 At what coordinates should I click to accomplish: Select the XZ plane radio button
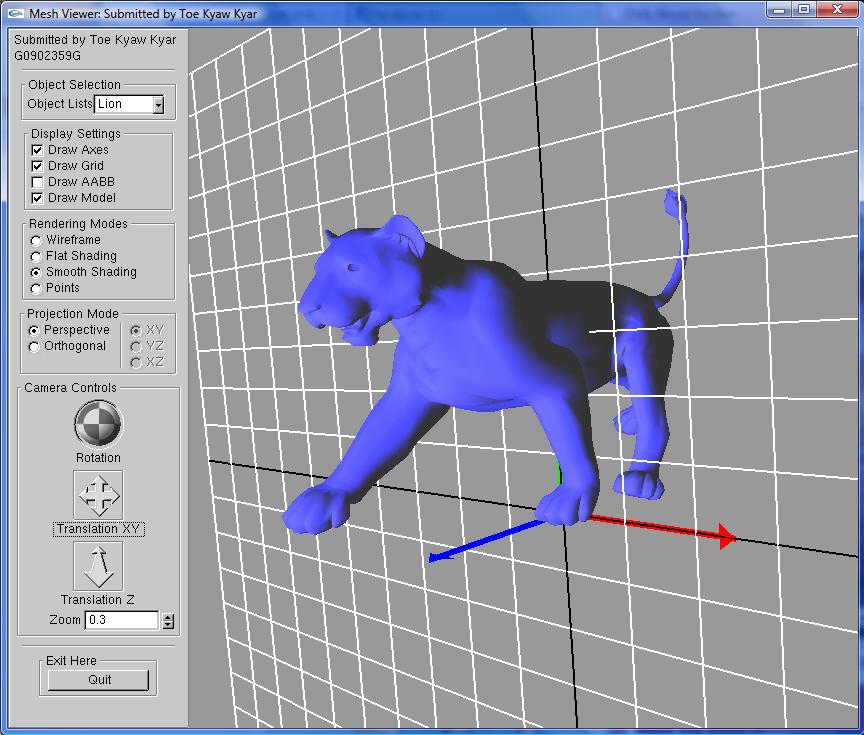pyautogui.click(x=136, y=362)
